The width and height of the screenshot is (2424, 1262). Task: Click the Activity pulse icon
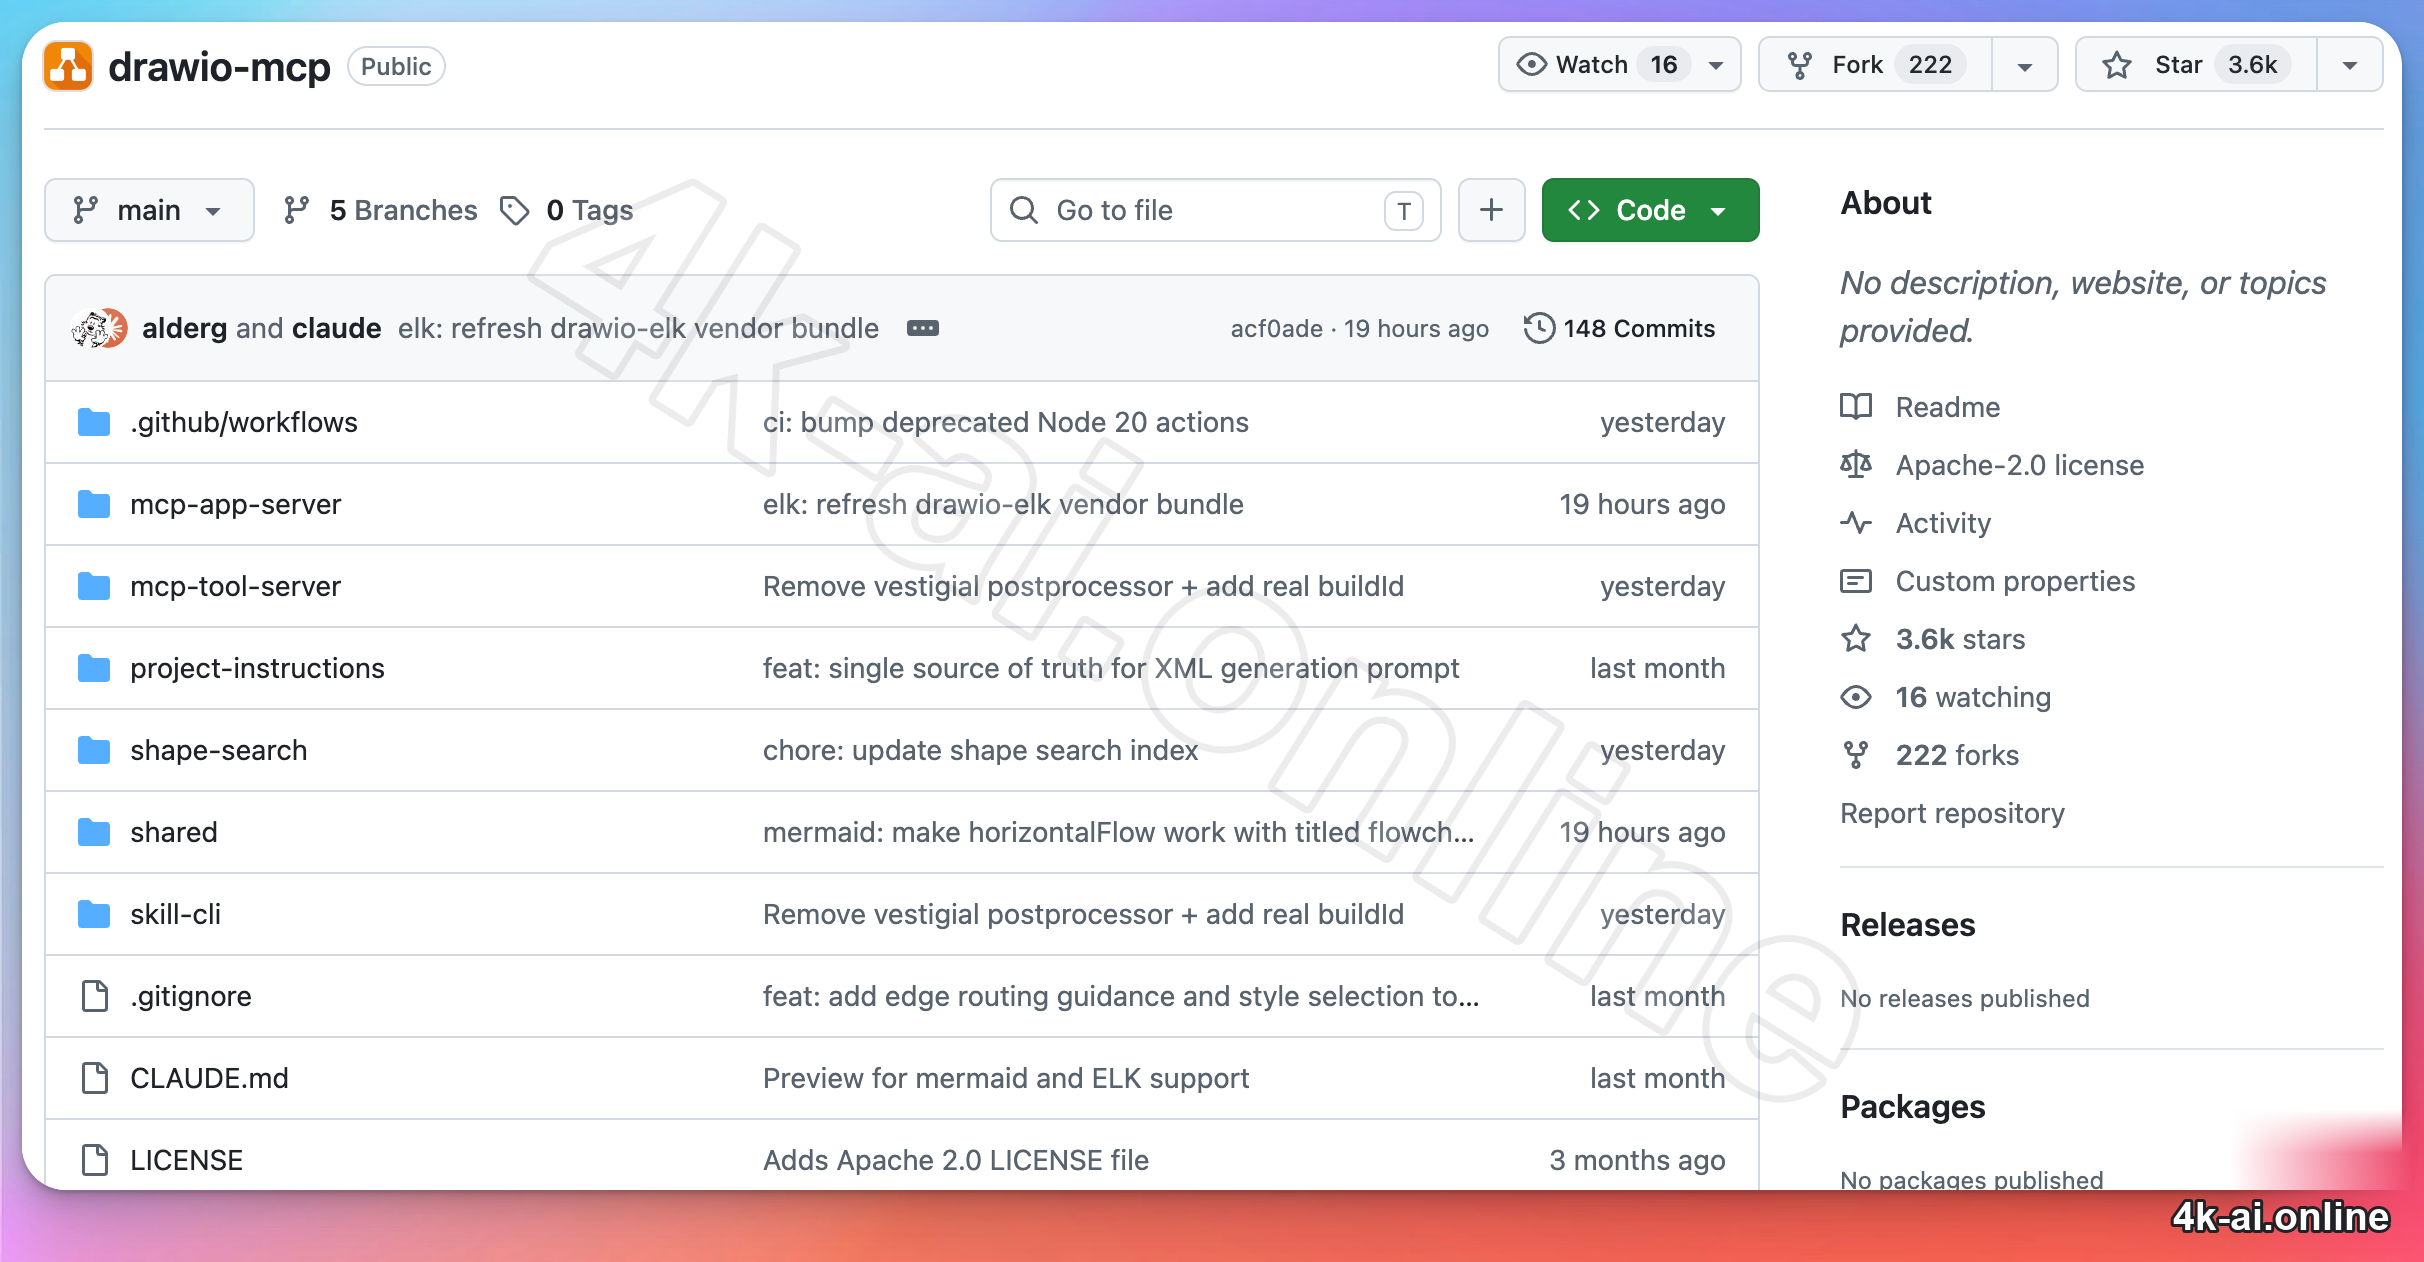click(x=1856, y=523)
